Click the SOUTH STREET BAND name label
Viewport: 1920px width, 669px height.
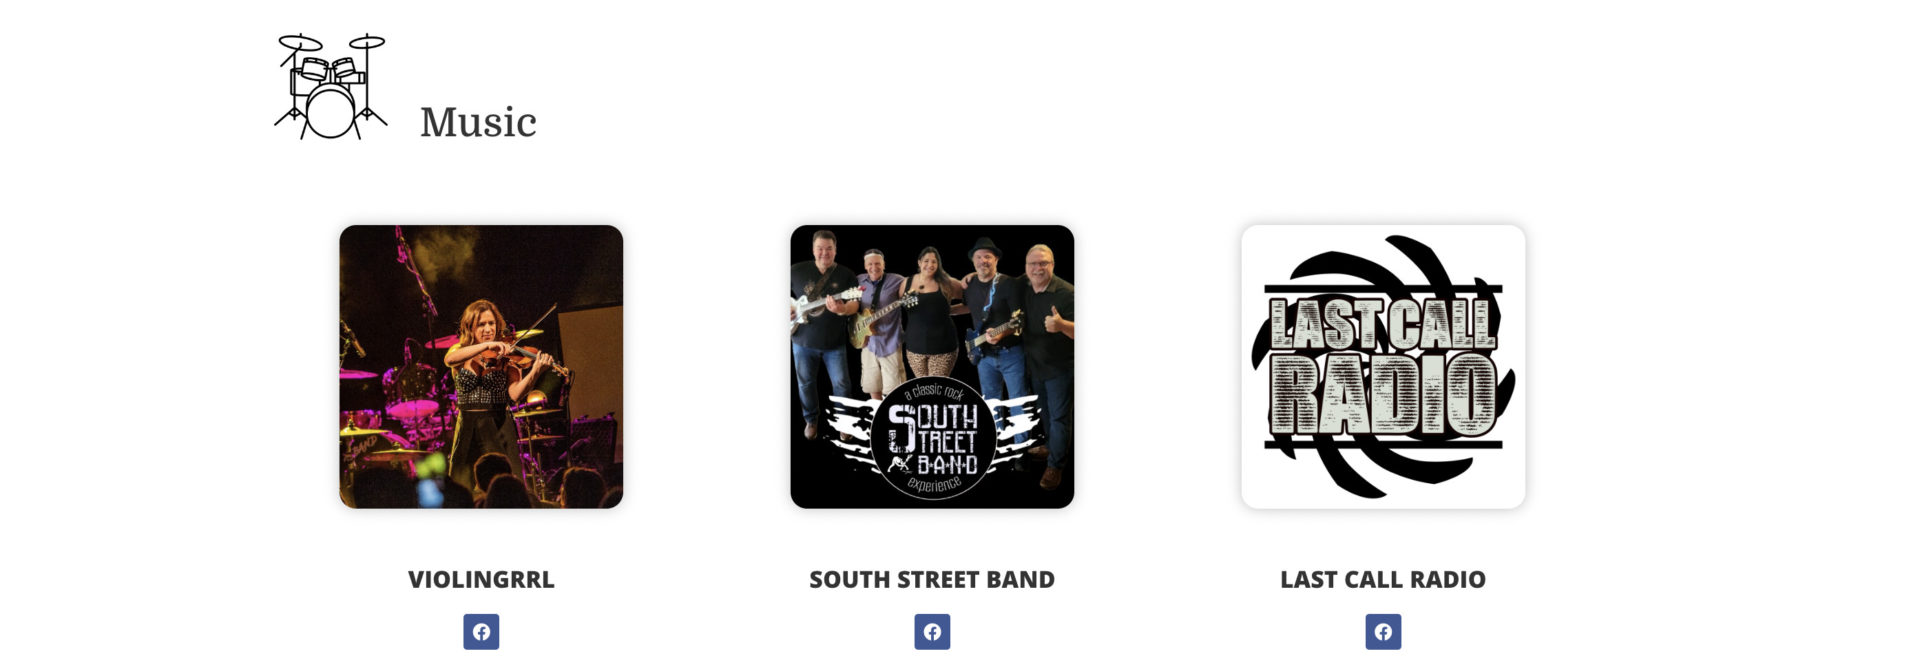tap(932, 579)
